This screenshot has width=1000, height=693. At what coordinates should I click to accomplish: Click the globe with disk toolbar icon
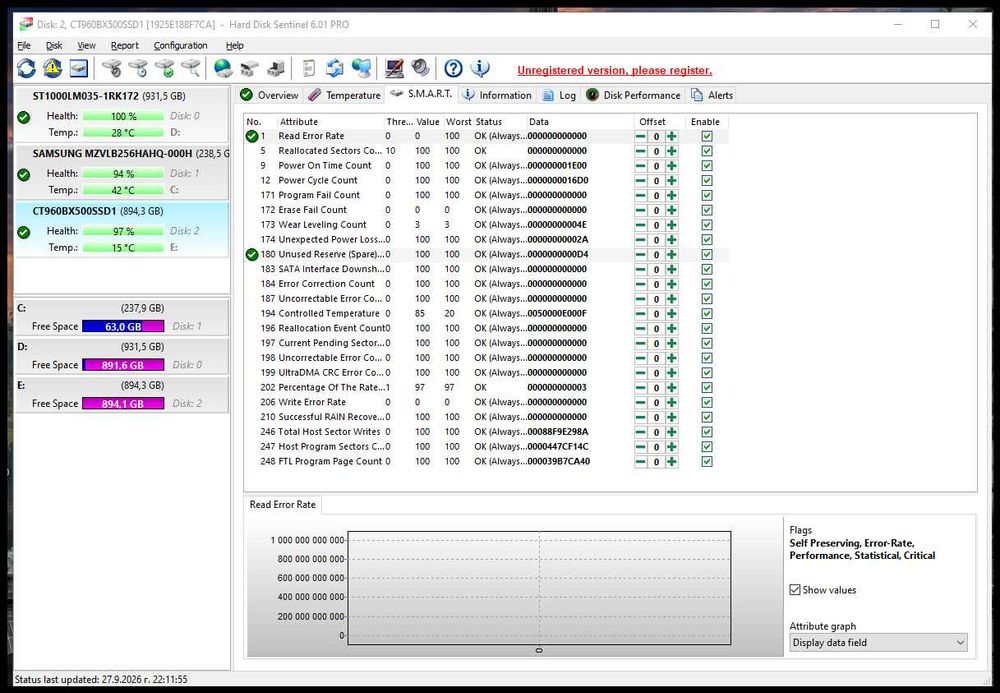[223, 68]
